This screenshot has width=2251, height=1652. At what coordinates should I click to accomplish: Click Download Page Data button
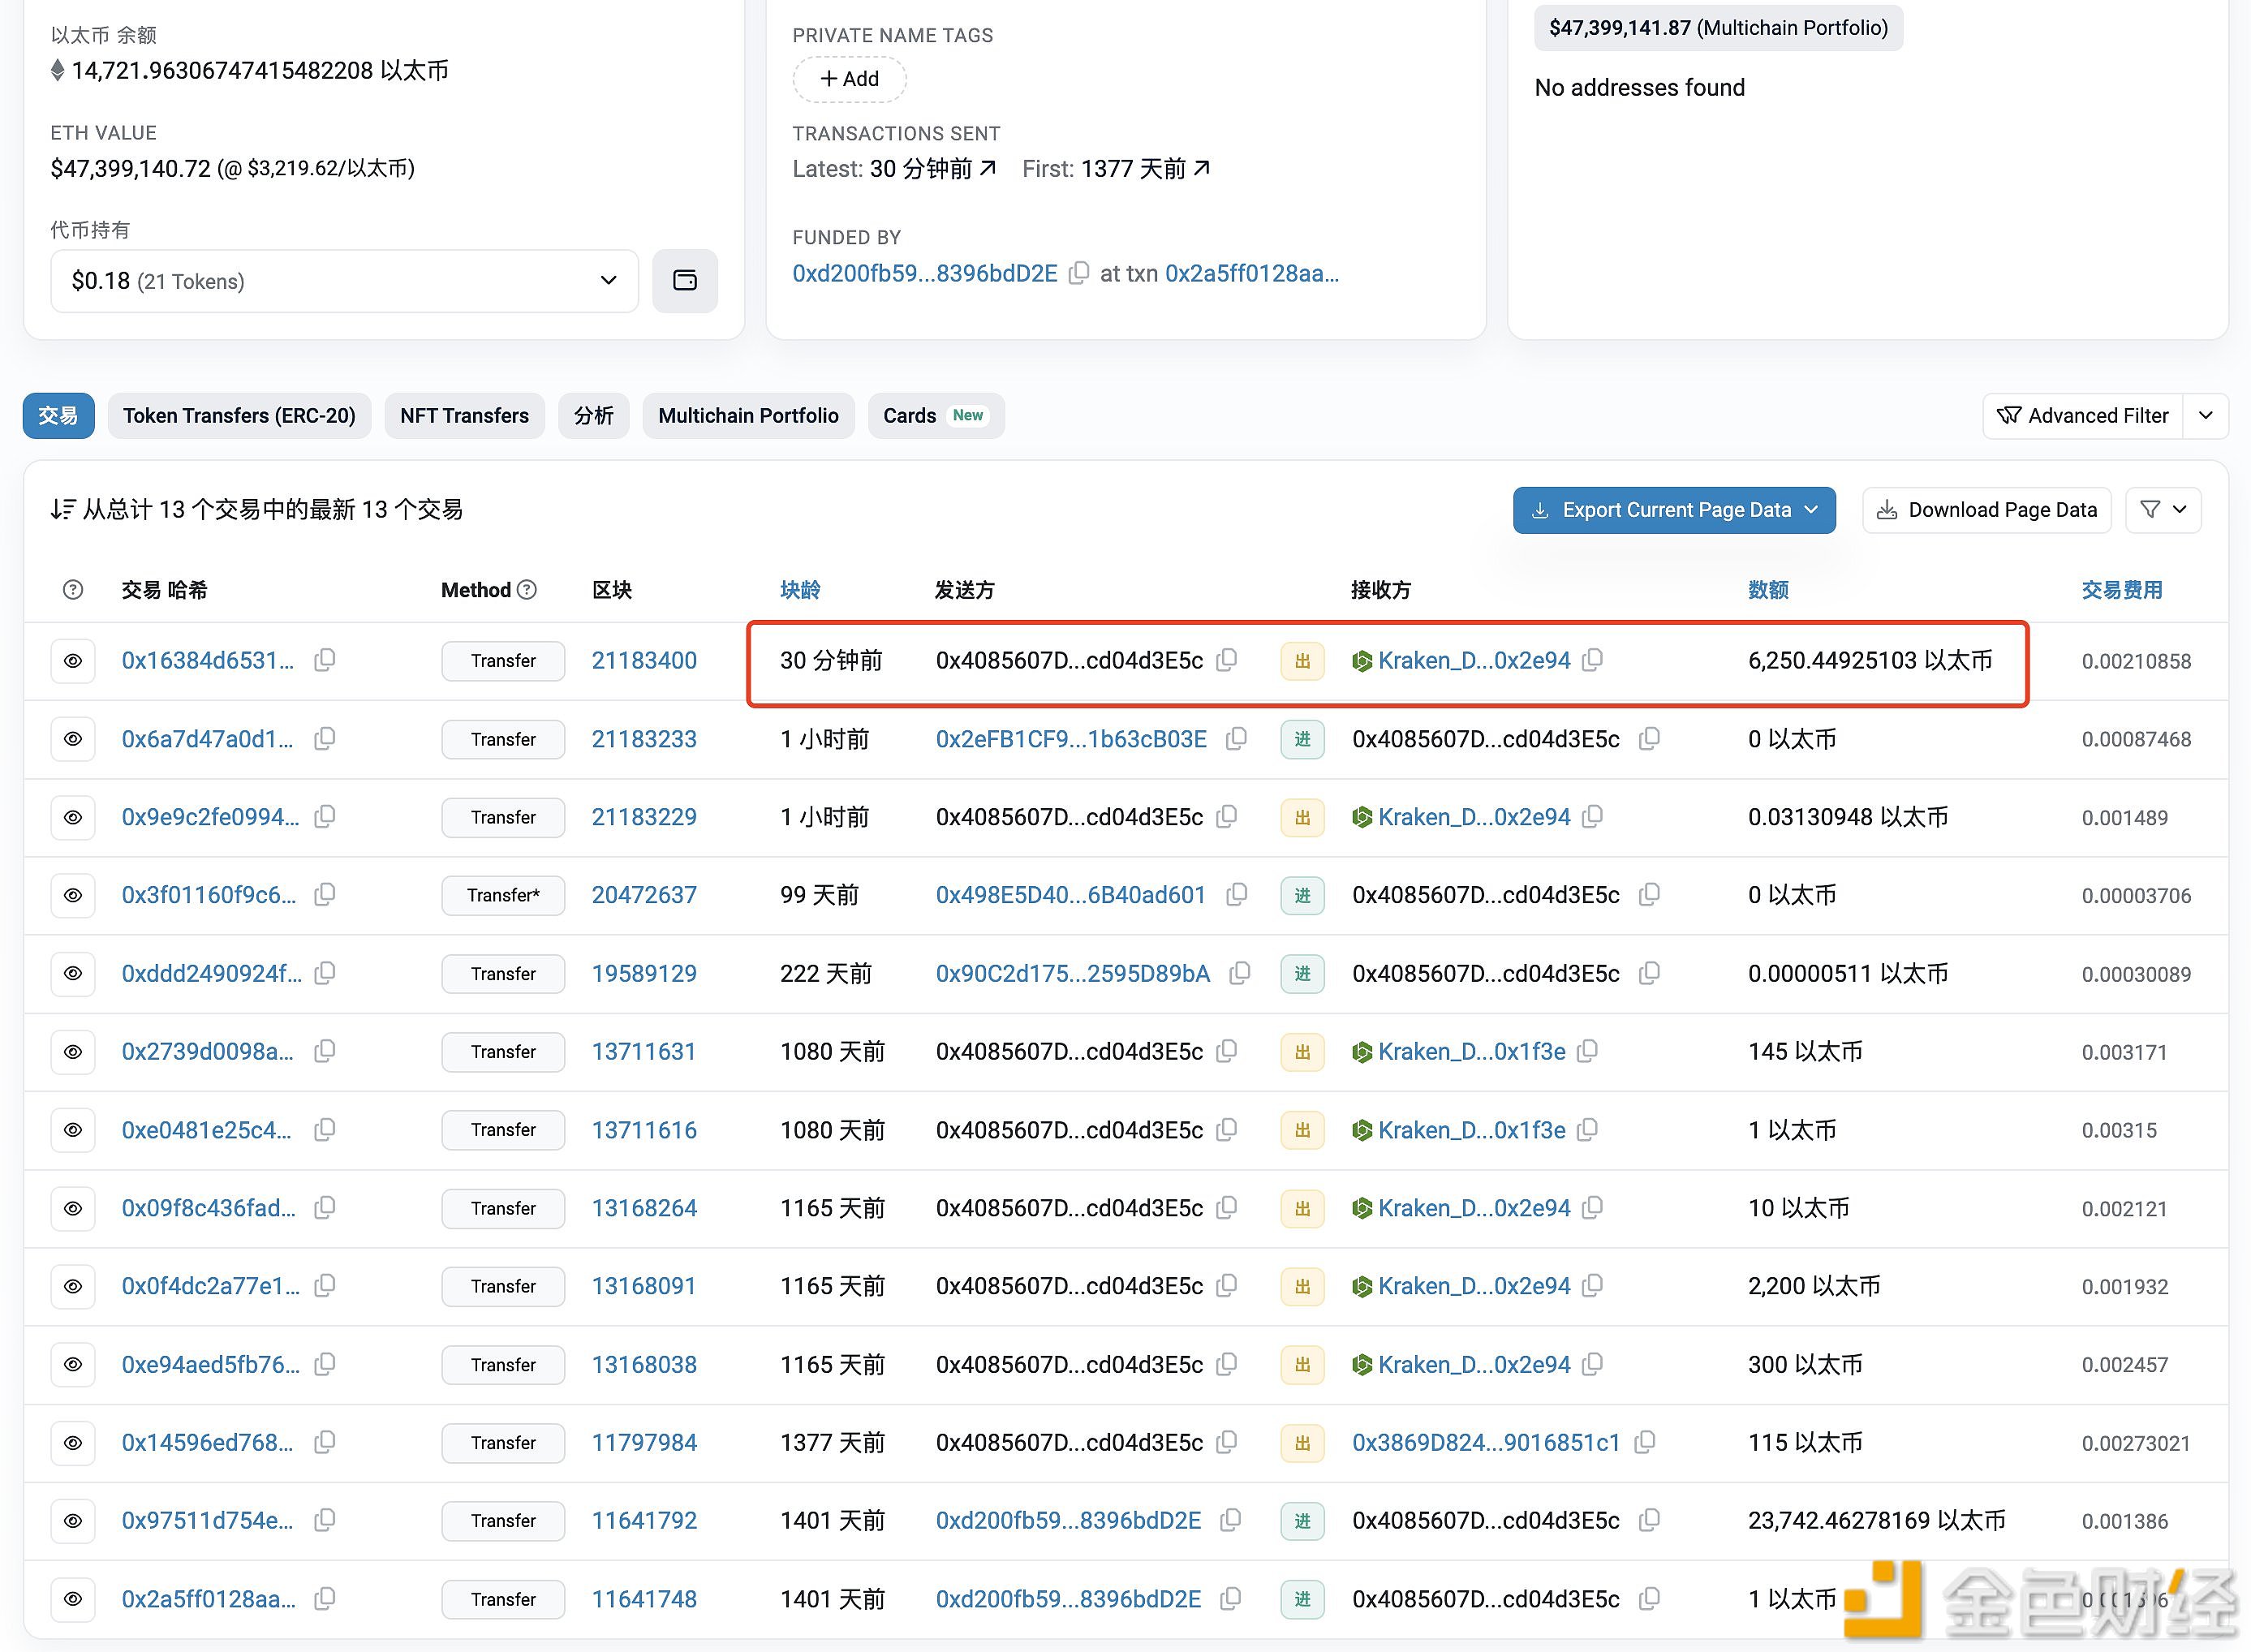click(1987, 510)
